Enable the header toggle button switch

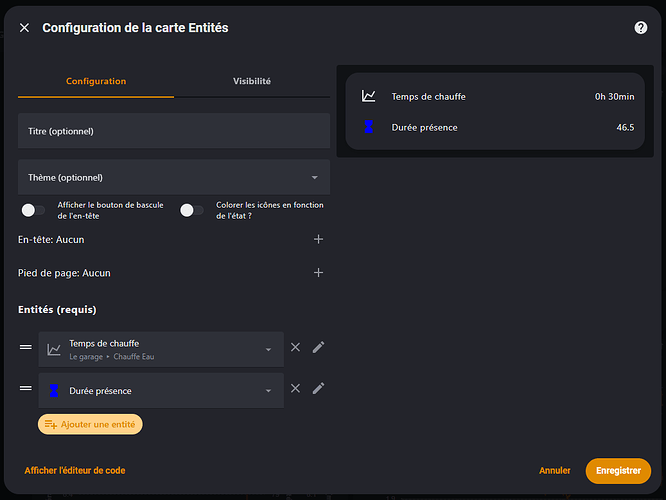click(33, 210)
